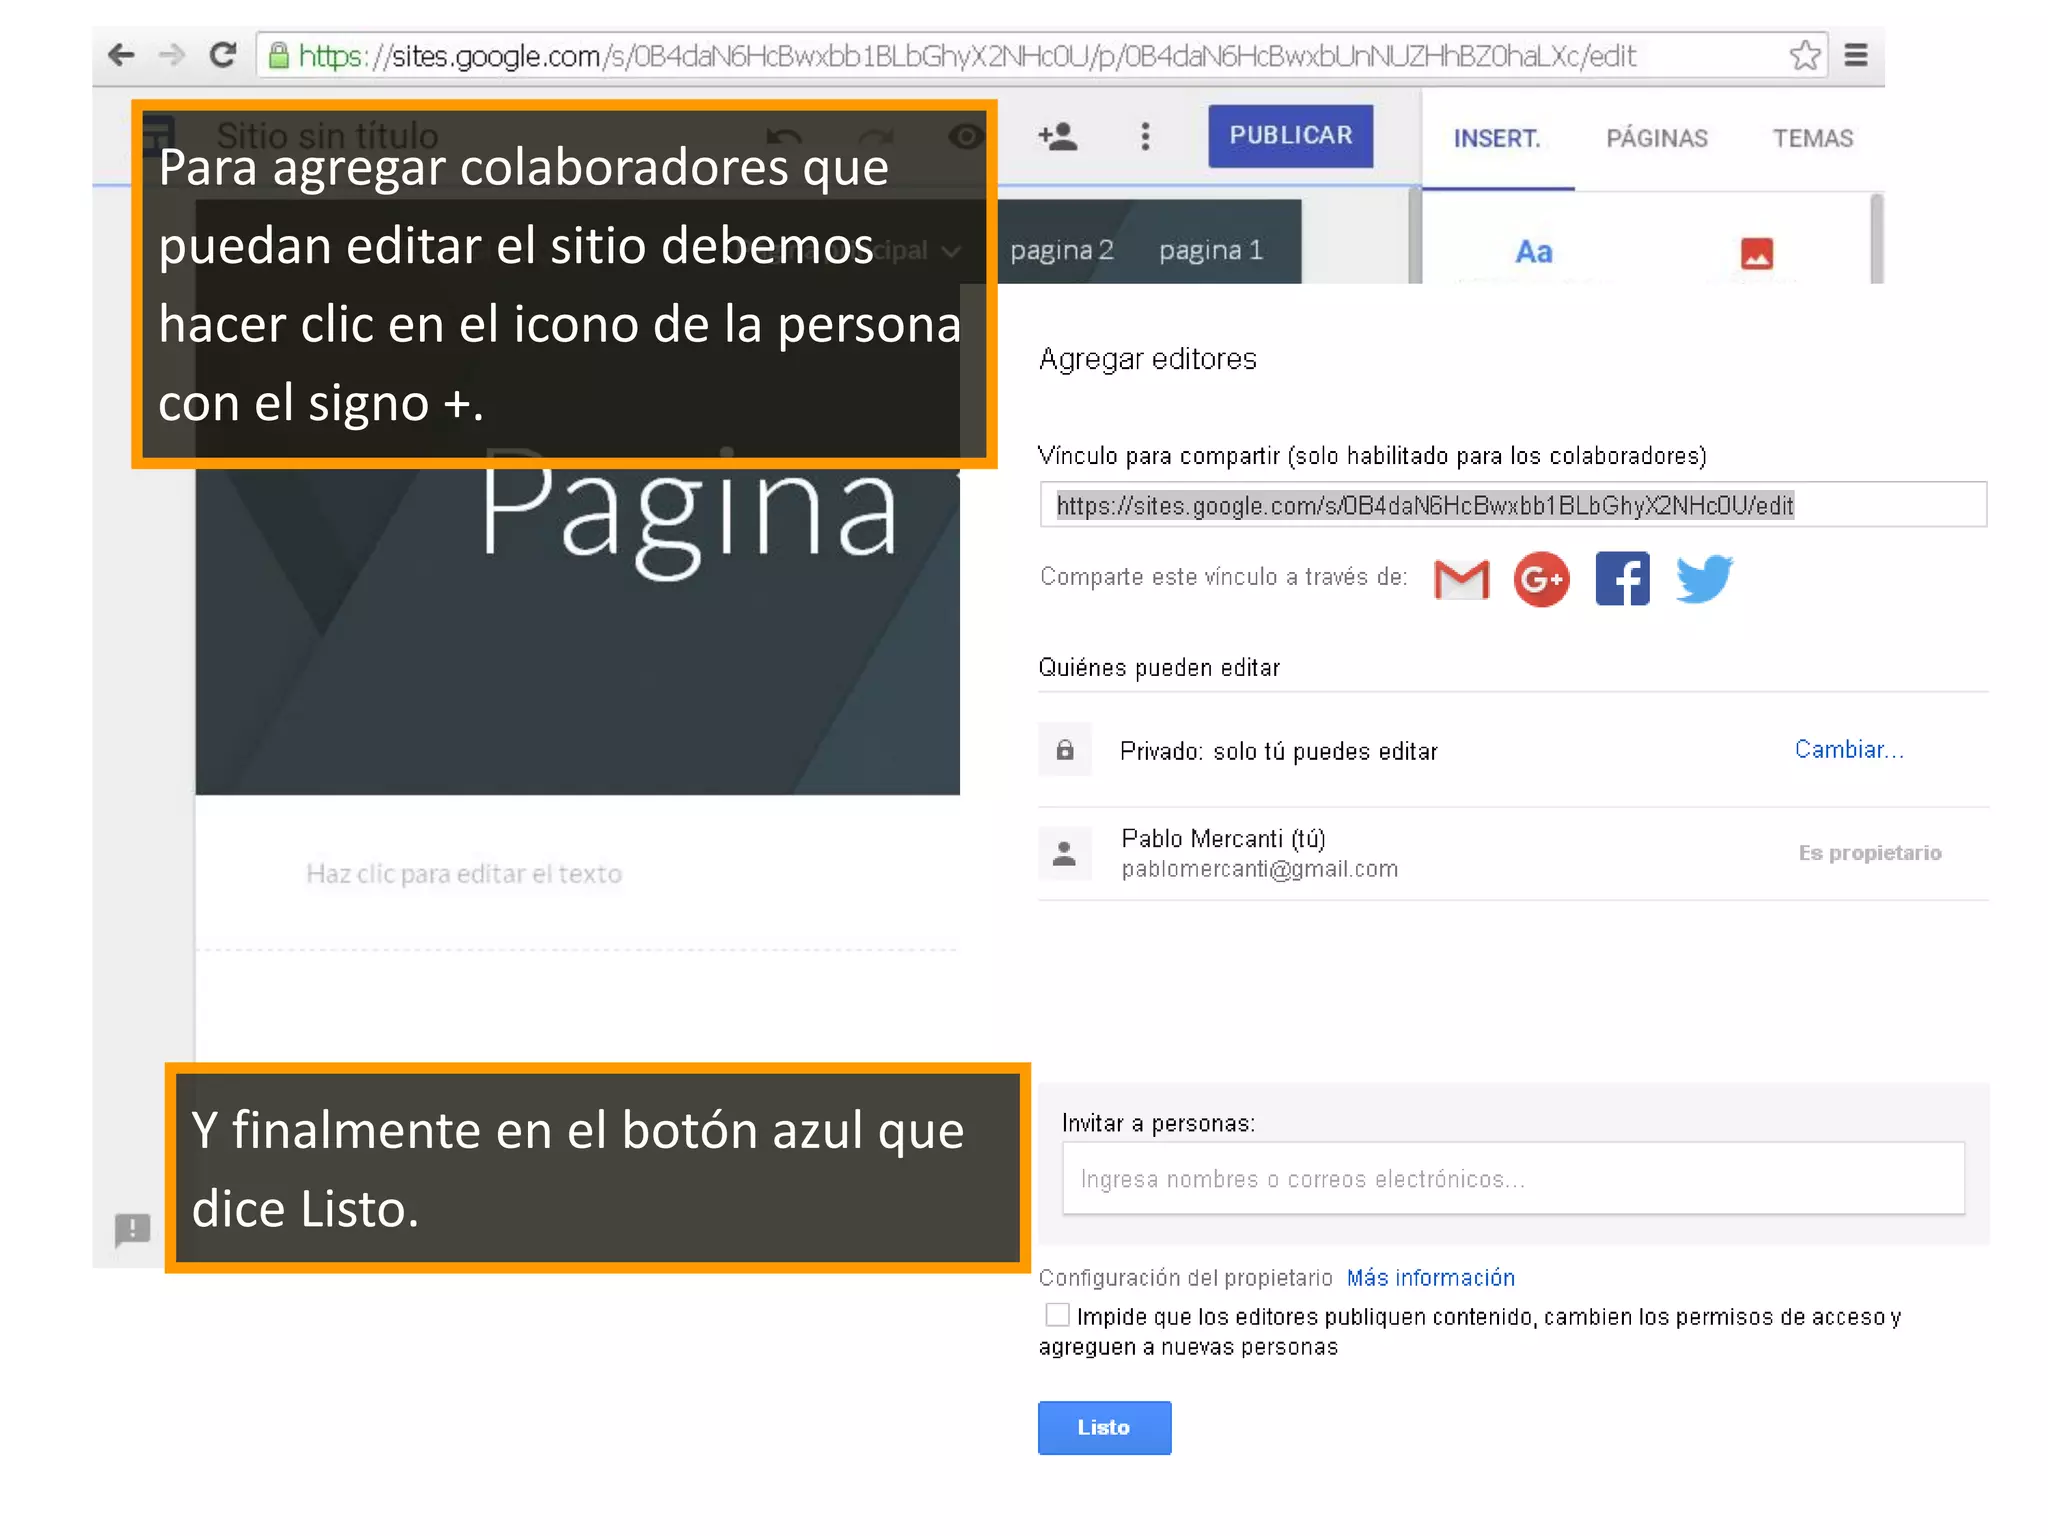Click the insert panel vertical scrollbar
Viewport: 2048px width, 1536px height.
click(x=1877, y=238)
